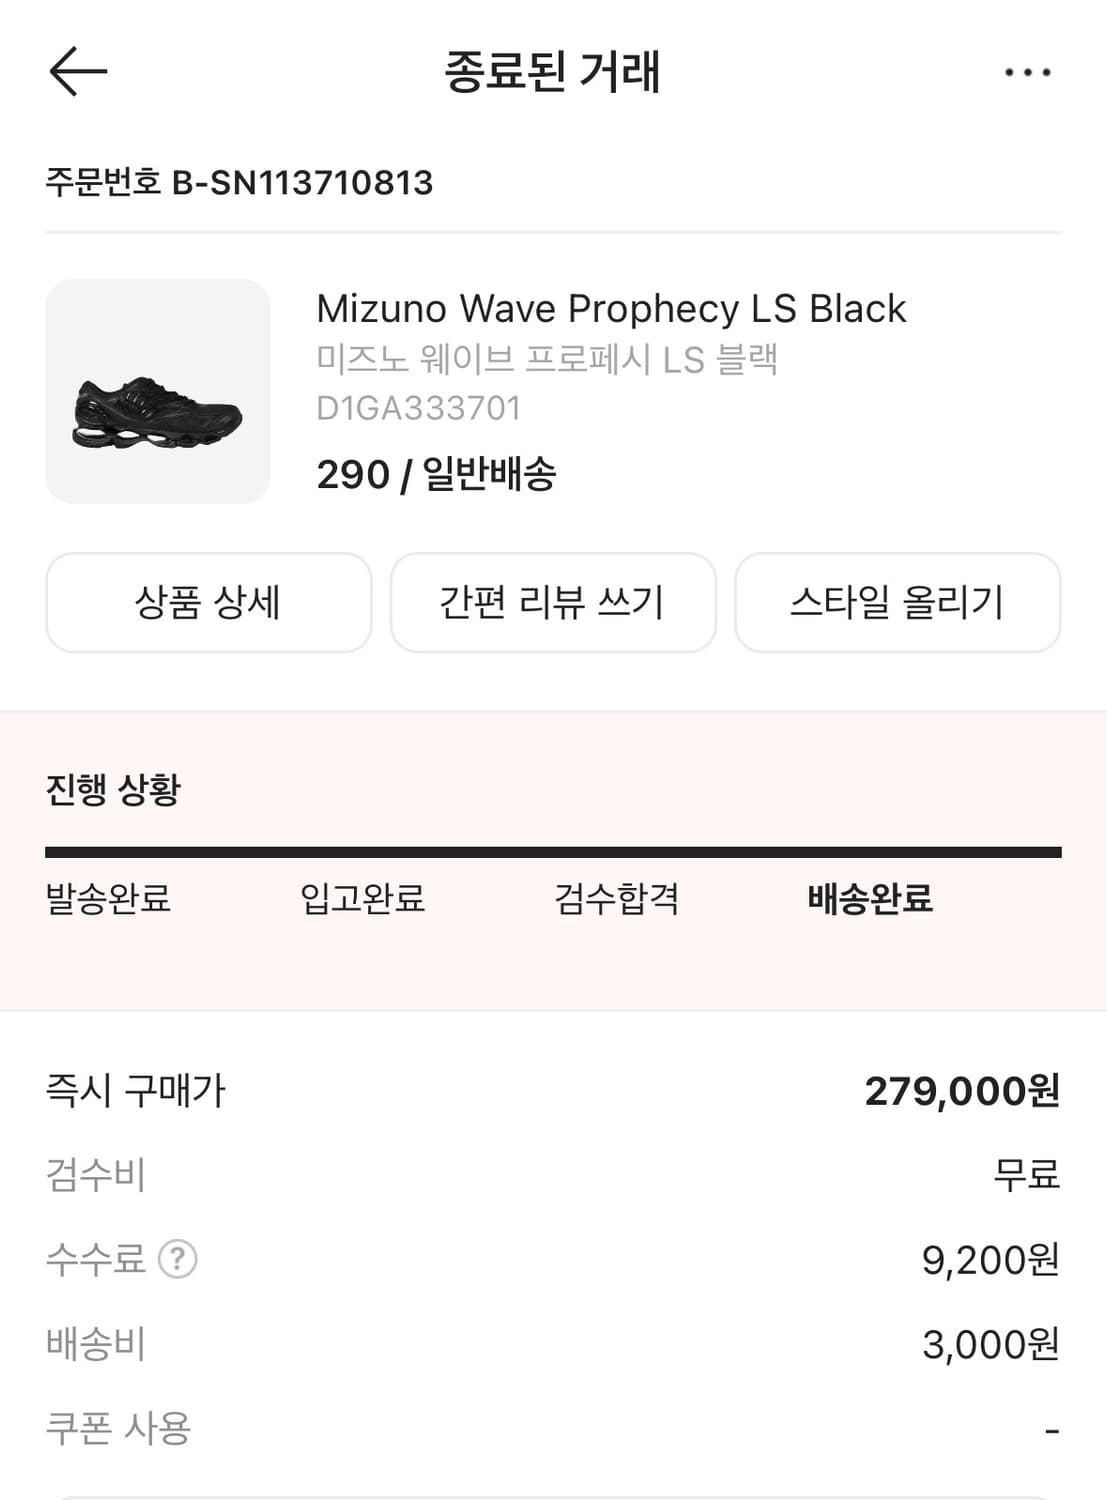Image resolution: width=1107 pixels, height=1500 pixels.
Task: Click the 290 / 일반배송 size text
Action: [436, 474]
